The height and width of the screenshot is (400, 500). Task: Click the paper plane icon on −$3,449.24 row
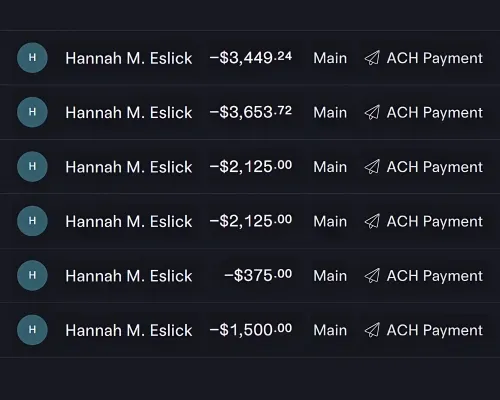tap(372, 58)
